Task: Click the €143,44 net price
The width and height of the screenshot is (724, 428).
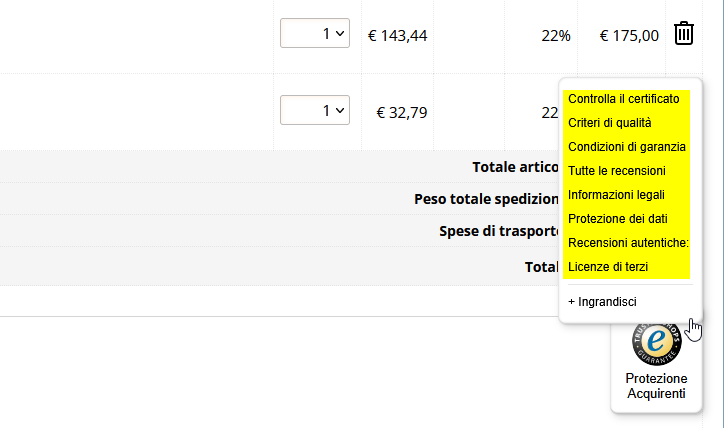Action: [398, 36]
